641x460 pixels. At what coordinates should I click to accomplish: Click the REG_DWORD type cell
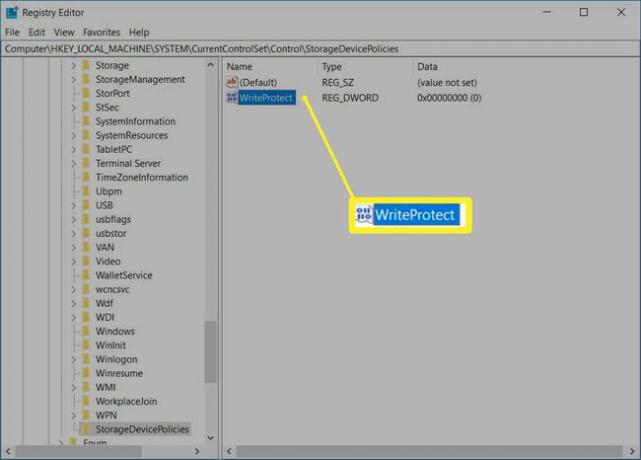coord(350,98)
